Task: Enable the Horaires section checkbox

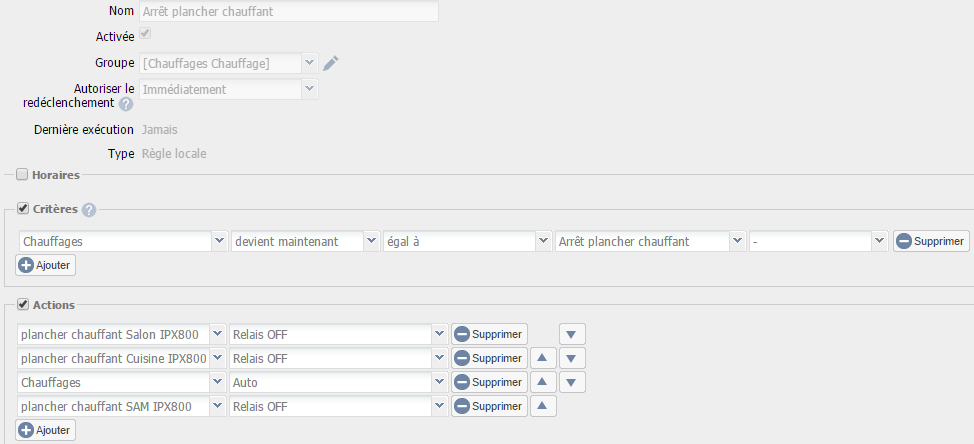Action: (24, 175)
